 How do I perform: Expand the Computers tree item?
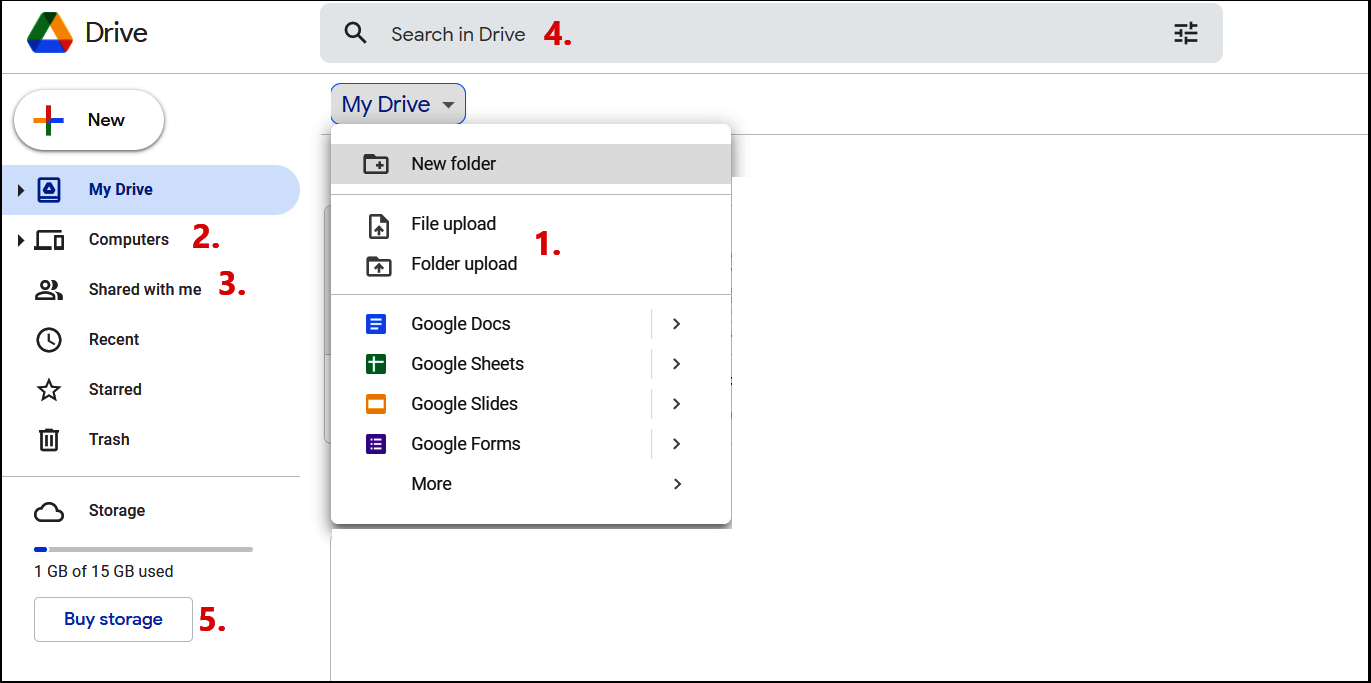click(x=20, y=239)
